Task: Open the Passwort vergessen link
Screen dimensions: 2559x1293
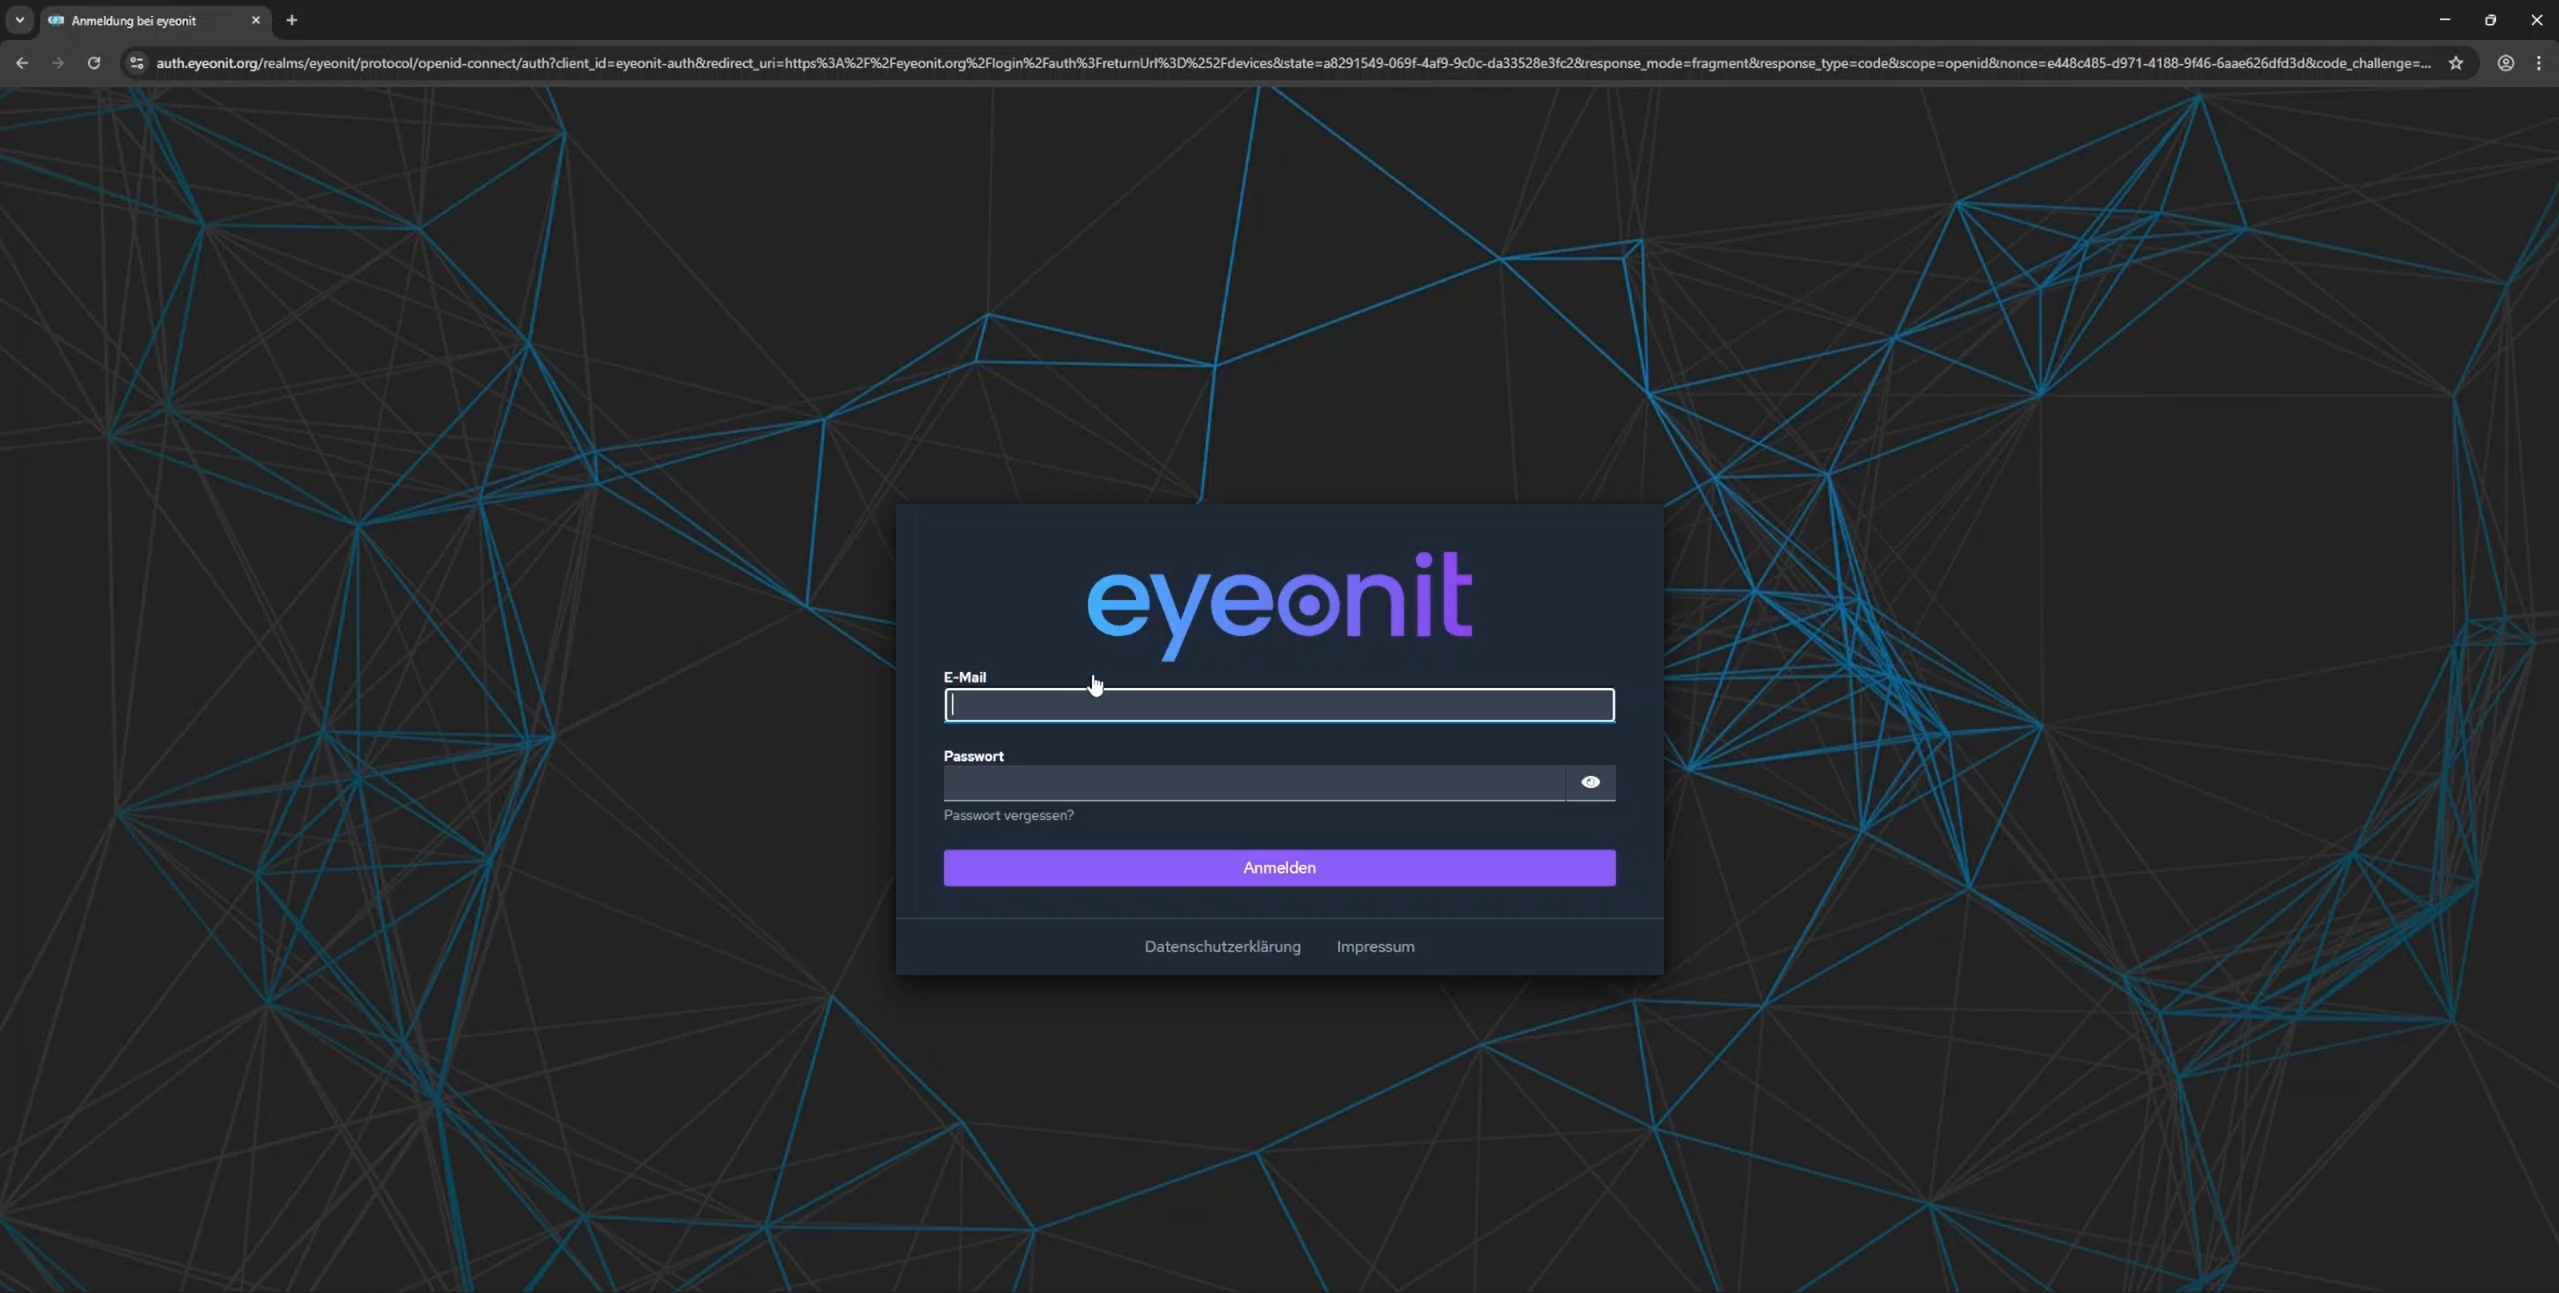Action: [x=1008, y=815]
